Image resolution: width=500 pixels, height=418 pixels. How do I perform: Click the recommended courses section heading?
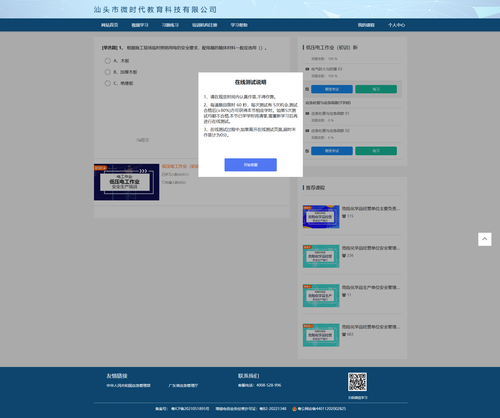pos(315,188)
